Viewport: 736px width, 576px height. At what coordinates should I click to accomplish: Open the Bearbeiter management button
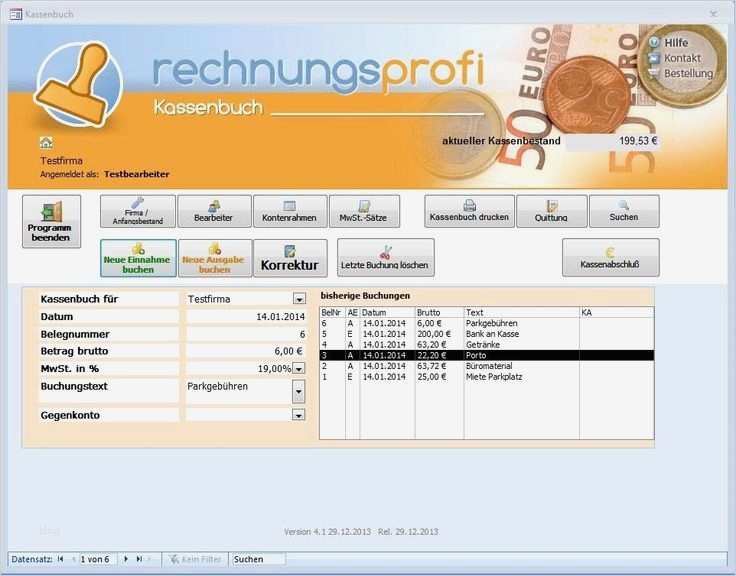click(x=214, y=212)
